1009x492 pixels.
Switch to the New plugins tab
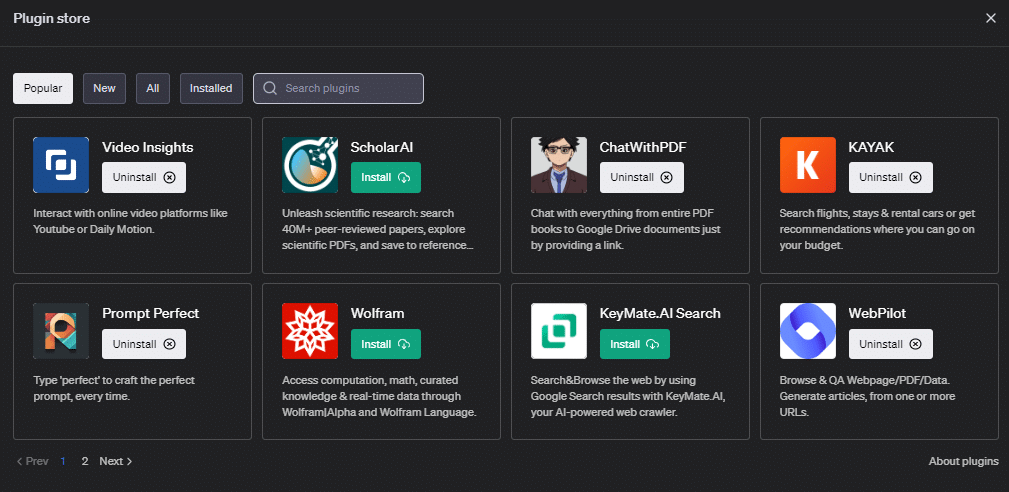pos(104,88)
